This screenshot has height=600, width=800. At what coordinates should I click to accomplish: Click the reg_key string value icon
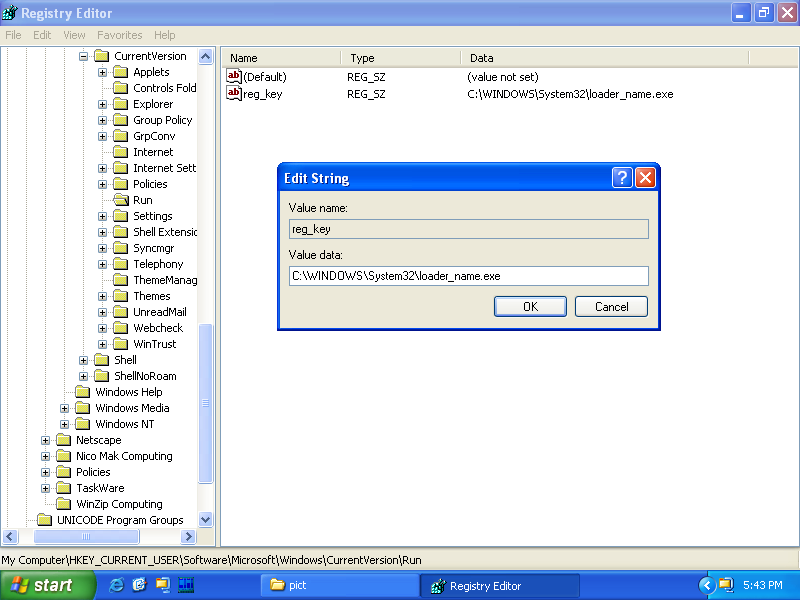click(x=234, y=93)
